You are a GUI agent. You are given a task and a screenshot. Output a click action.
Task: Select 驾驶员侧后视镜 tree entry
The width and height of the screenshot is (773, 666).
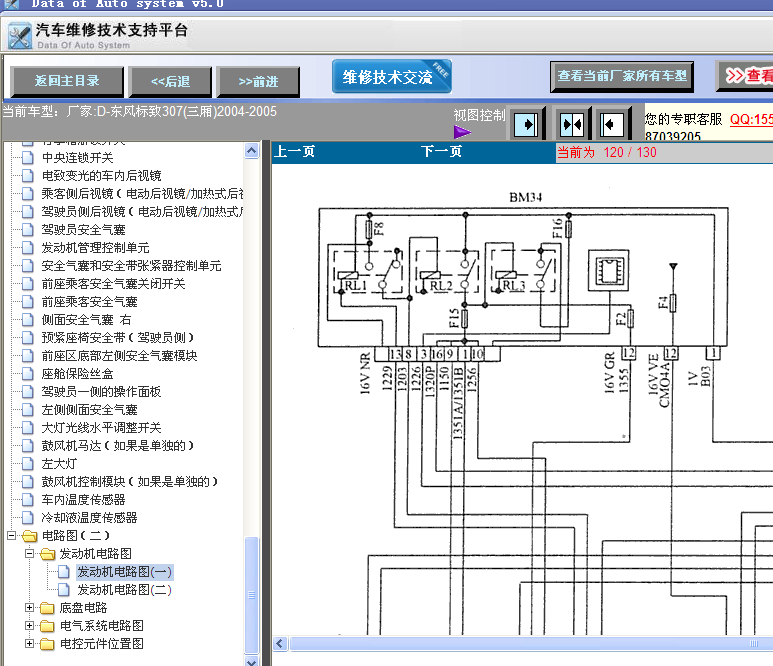click(142, 211)
